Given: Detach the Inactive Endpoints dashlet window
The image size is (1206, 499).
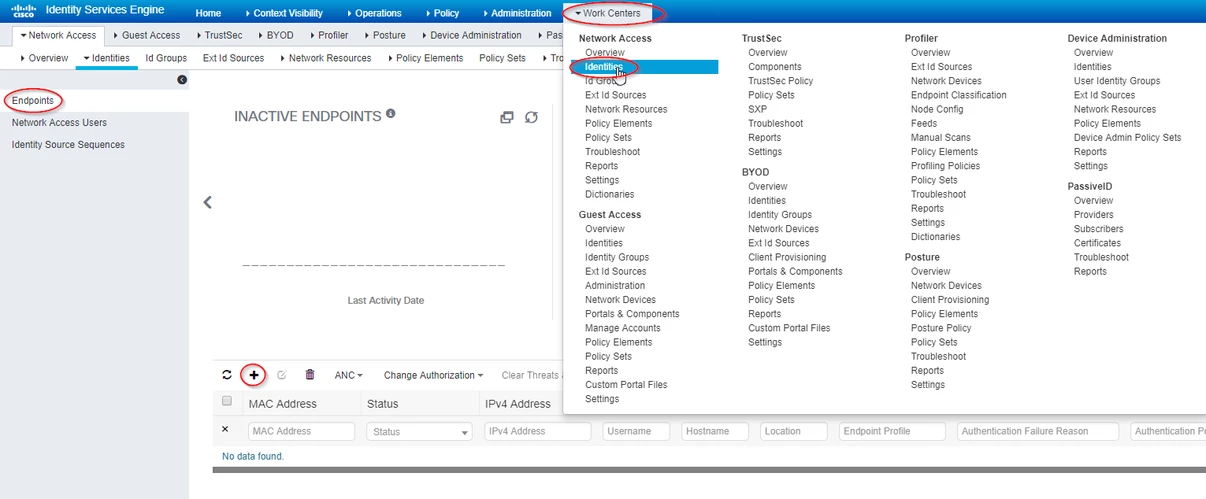Looking at the screenshot, I should [x=507, y=117].
